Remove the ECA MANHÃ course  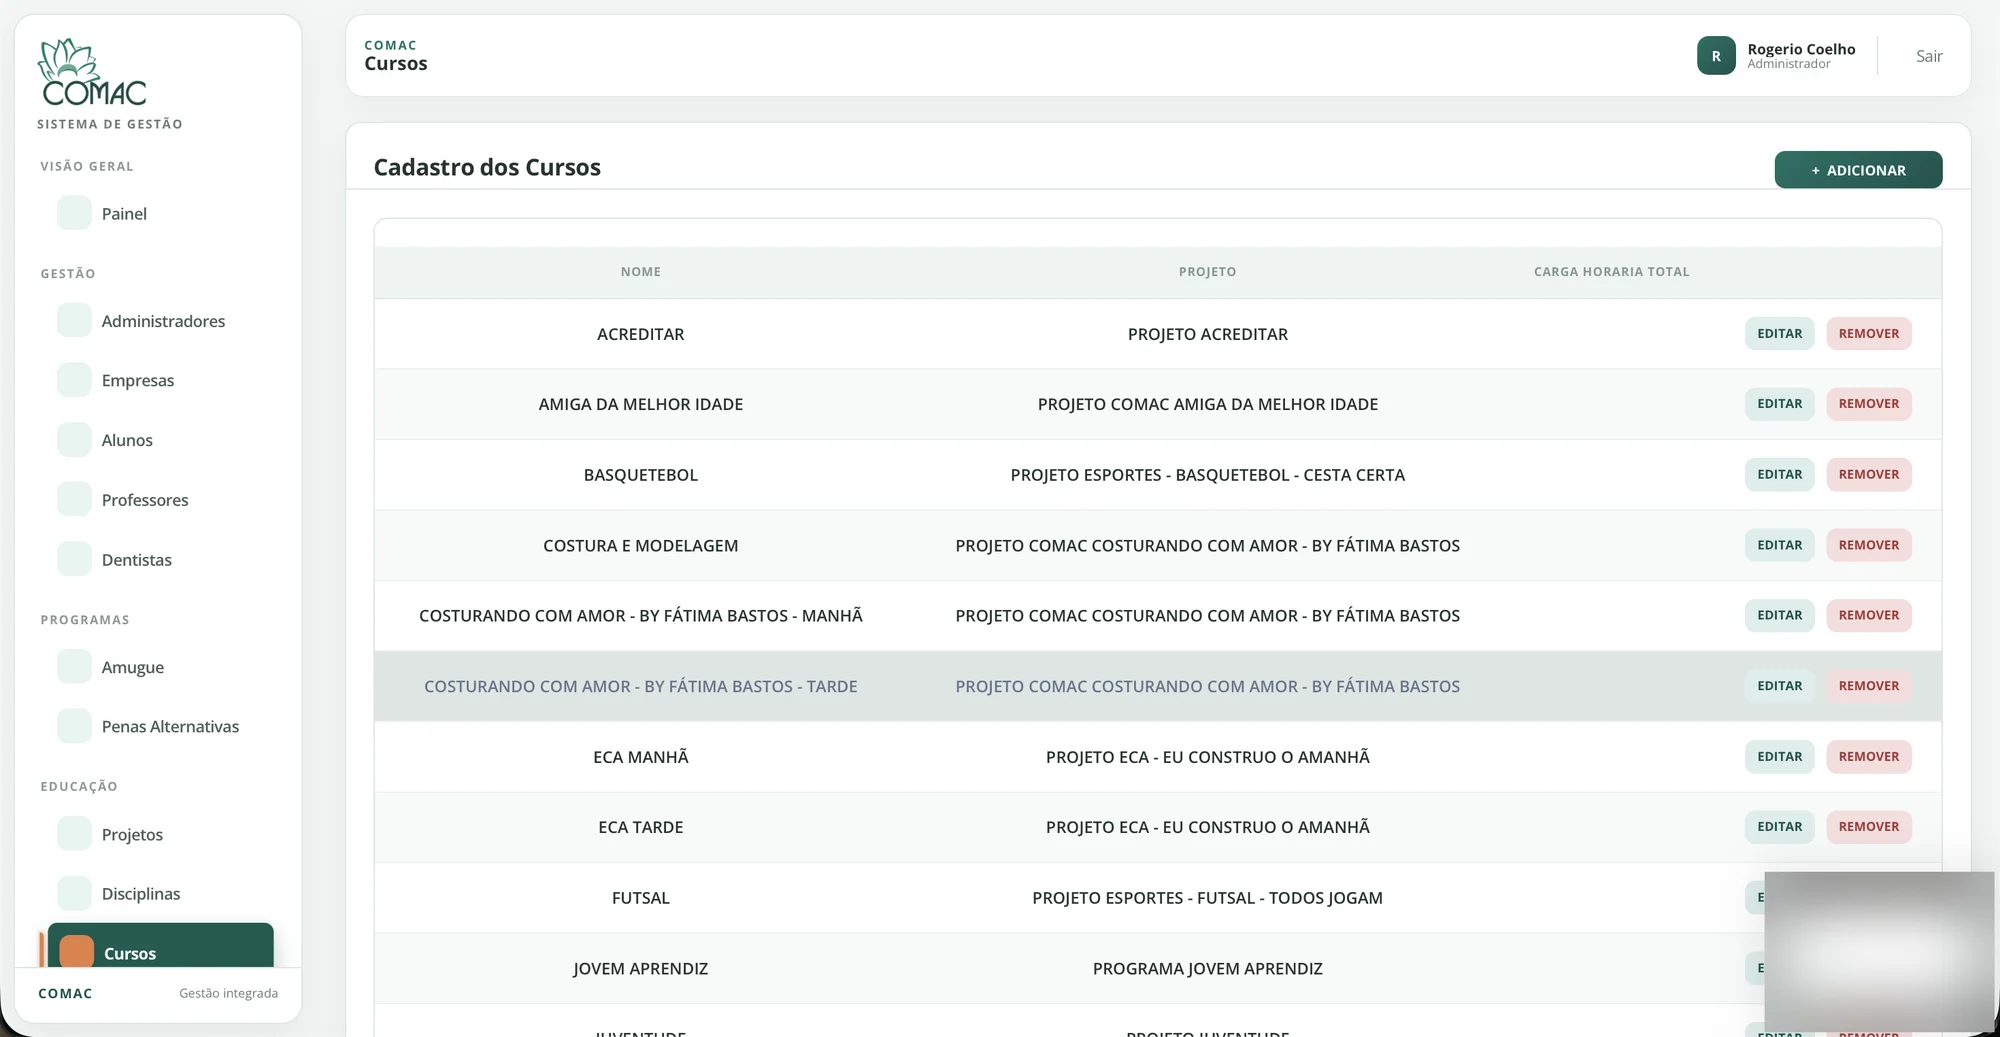coord(1868,756)
